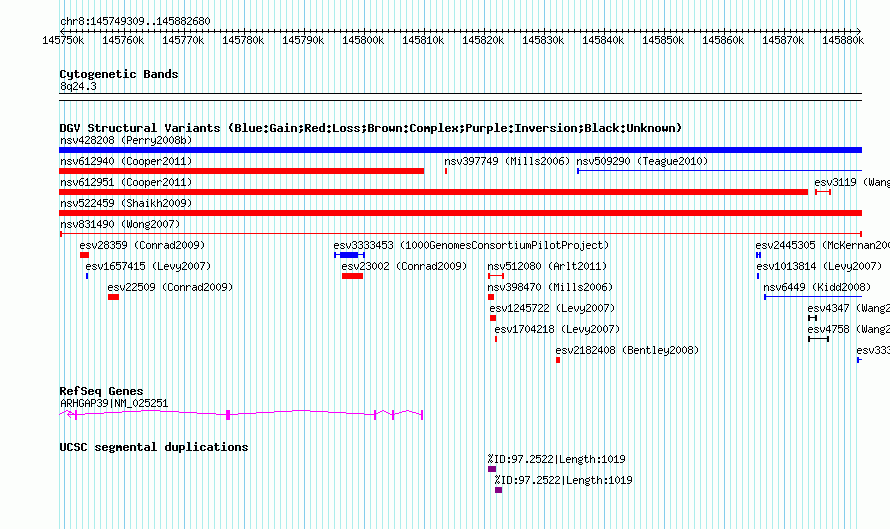This screenshot has height=529, width=890.
Task: Select the esv23002 (Conrad2009) red block
Action: click(x=352, y=276)
